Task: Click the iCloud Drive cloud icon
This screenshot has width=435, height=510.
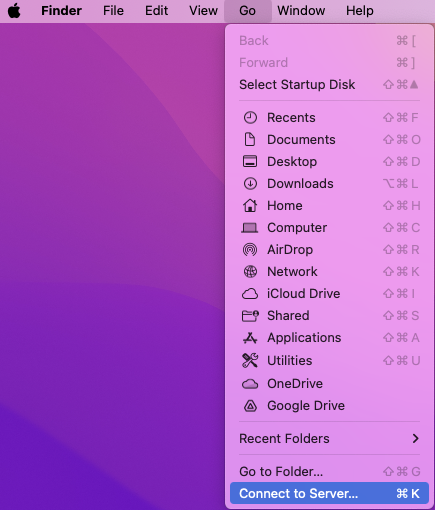Action: coord(250,294)
